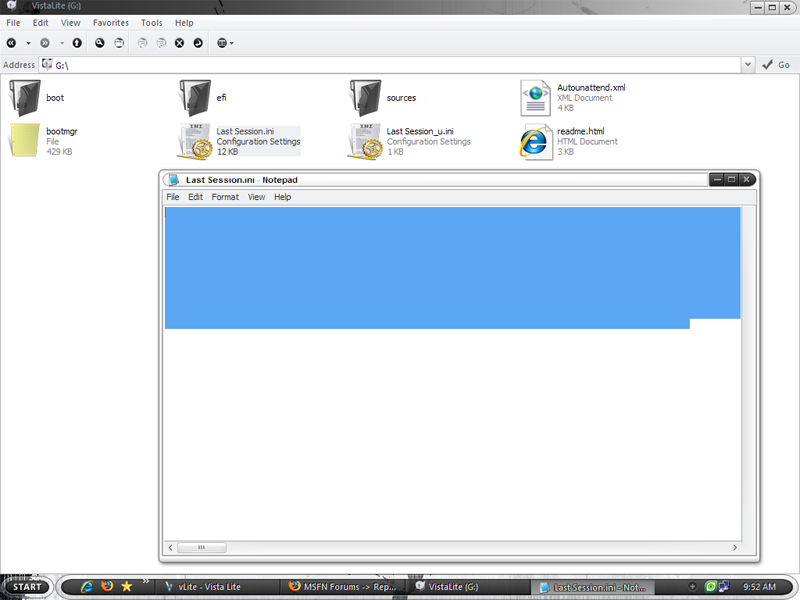Open the Forward button history dropdown
Viewport: 800px width, 600px height.
click(62, 43)
